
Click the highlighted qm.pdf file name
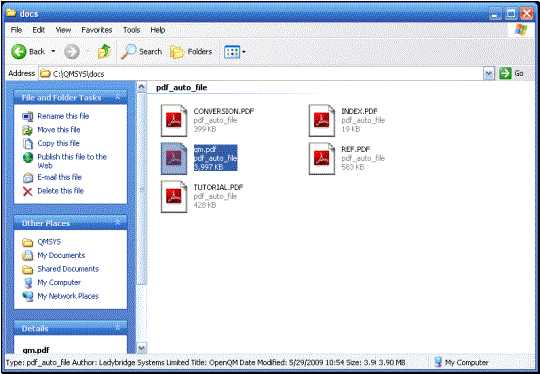(x=205, y=149)
